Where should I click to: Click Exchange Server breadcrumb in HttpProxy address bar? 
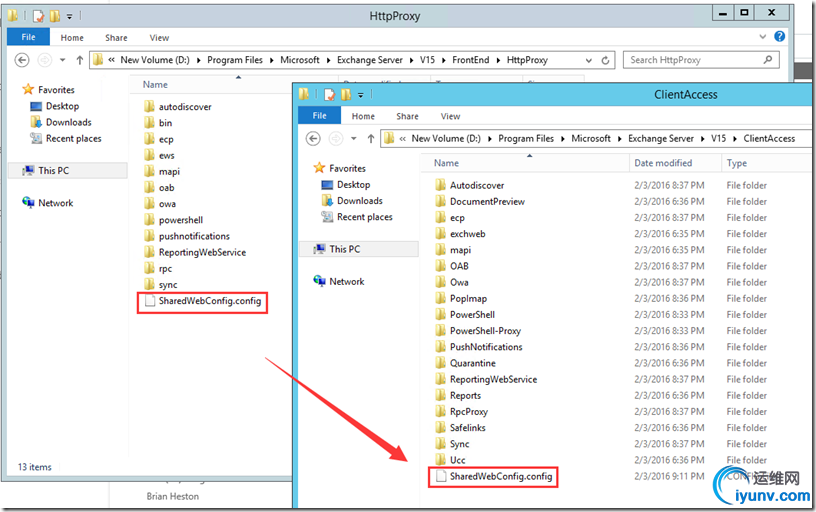coord(369,60)
